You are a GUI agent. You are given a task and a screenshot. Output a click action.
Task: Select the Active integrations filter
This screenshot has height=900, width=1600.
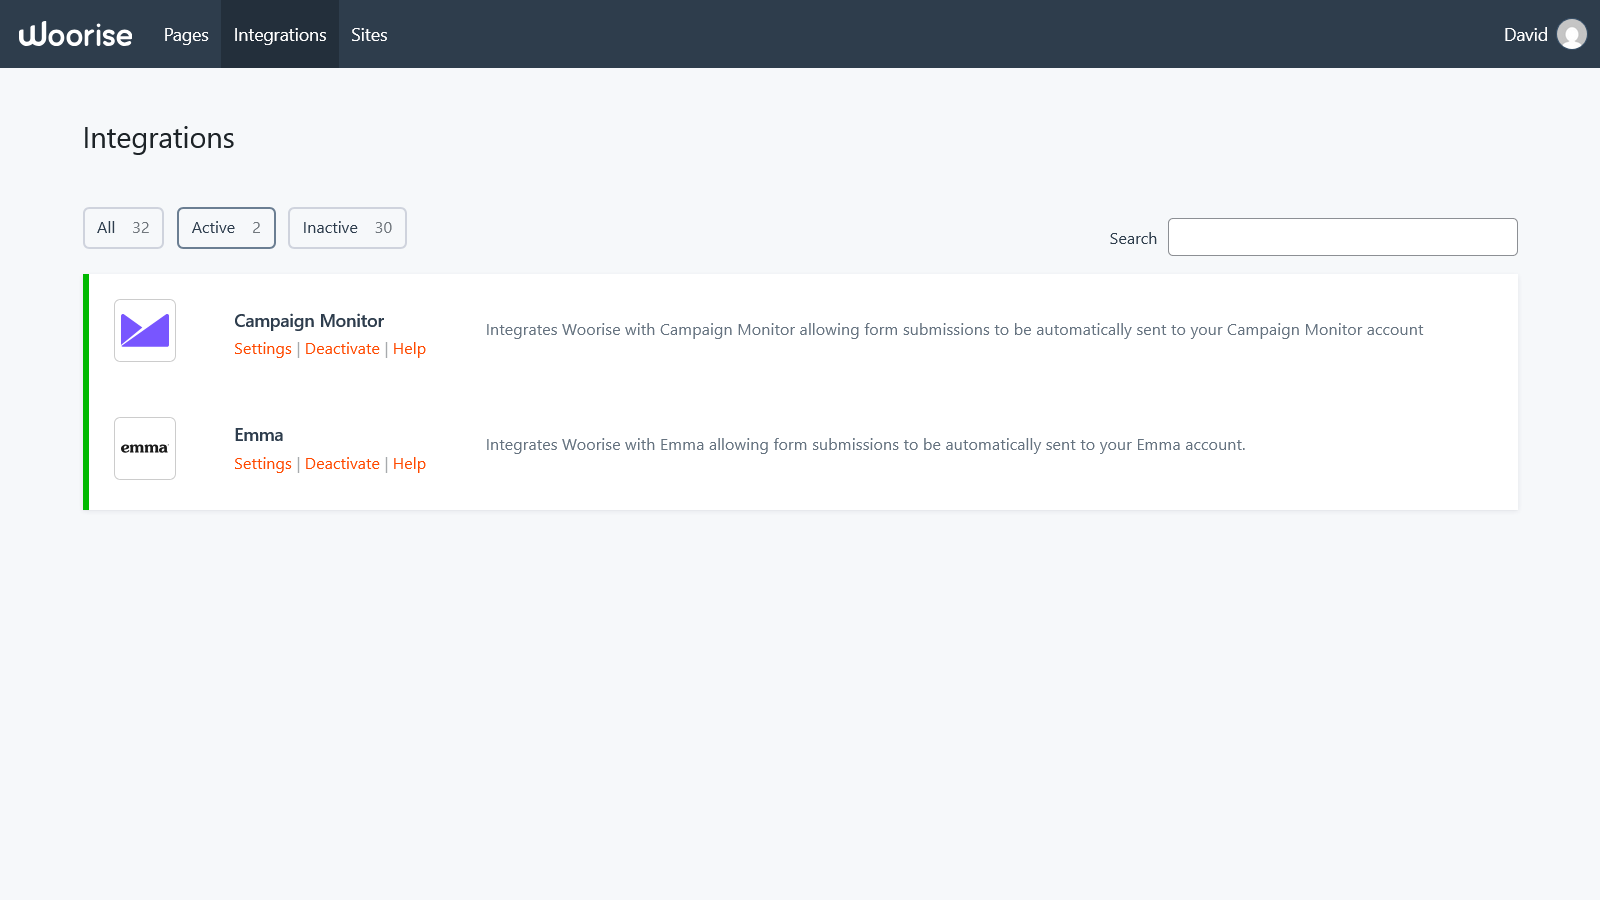[226, 228]
